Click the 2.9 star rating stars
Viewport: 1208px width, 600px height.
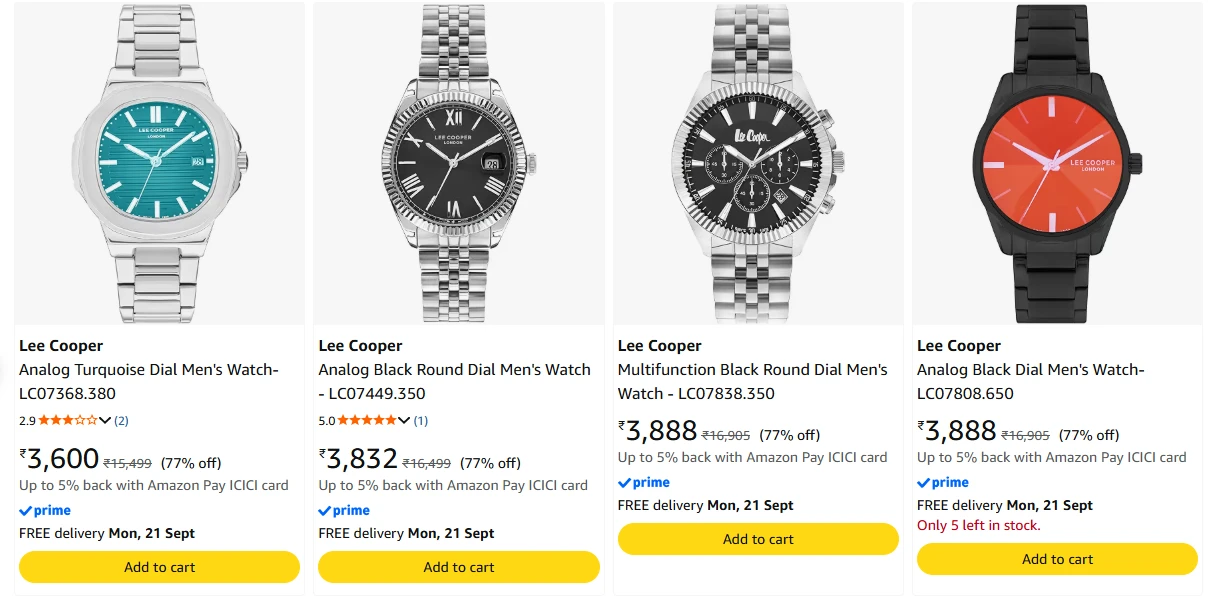point(68,420)
